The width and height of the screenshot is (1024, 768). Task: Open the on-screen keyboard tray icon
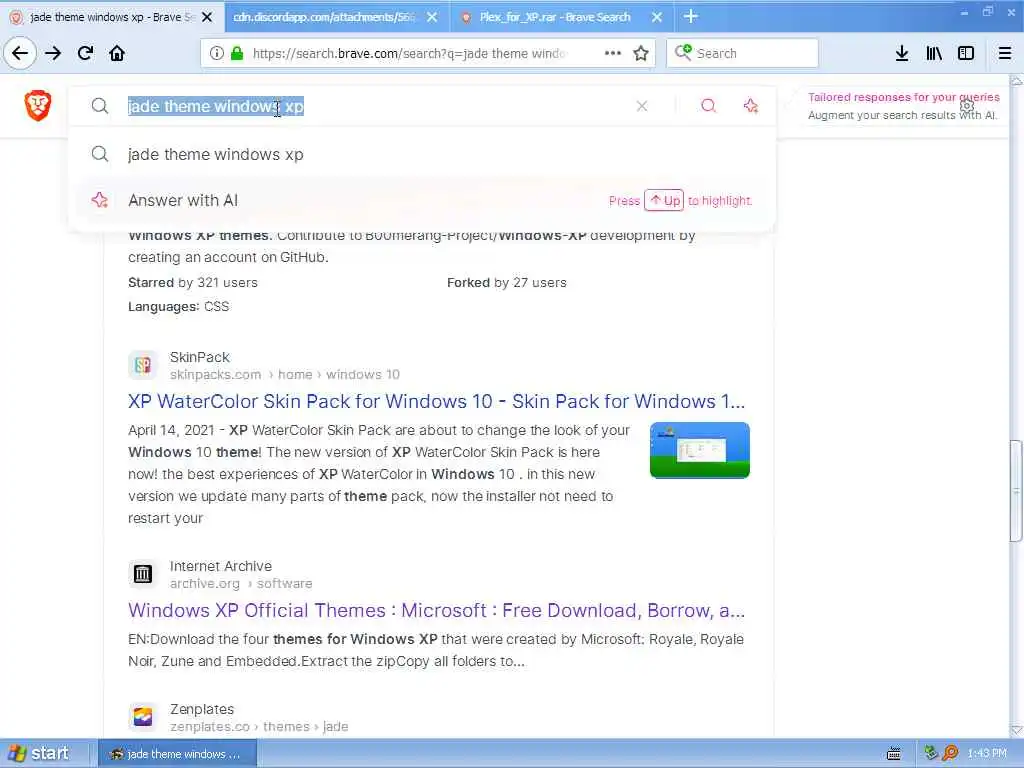[x=893, y=754]
